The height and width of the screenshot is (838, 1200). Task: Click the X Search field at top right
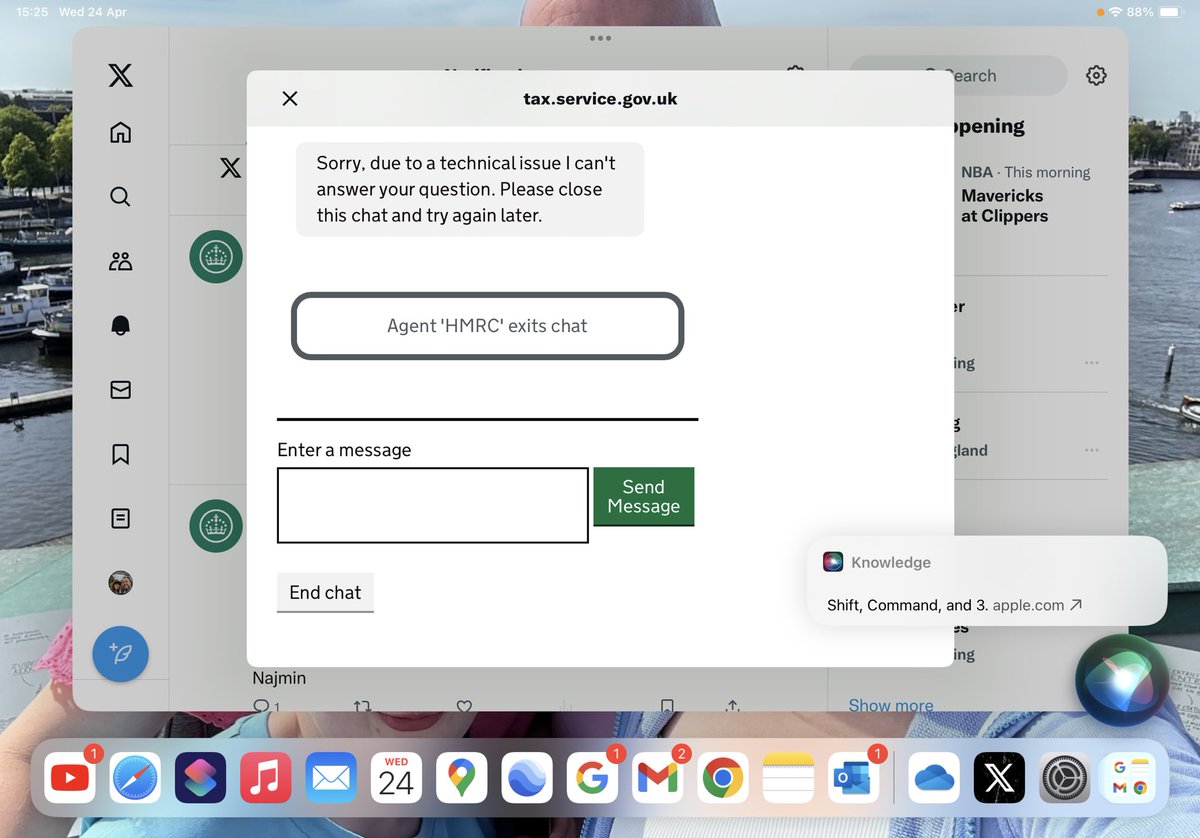tap(958, 76)
